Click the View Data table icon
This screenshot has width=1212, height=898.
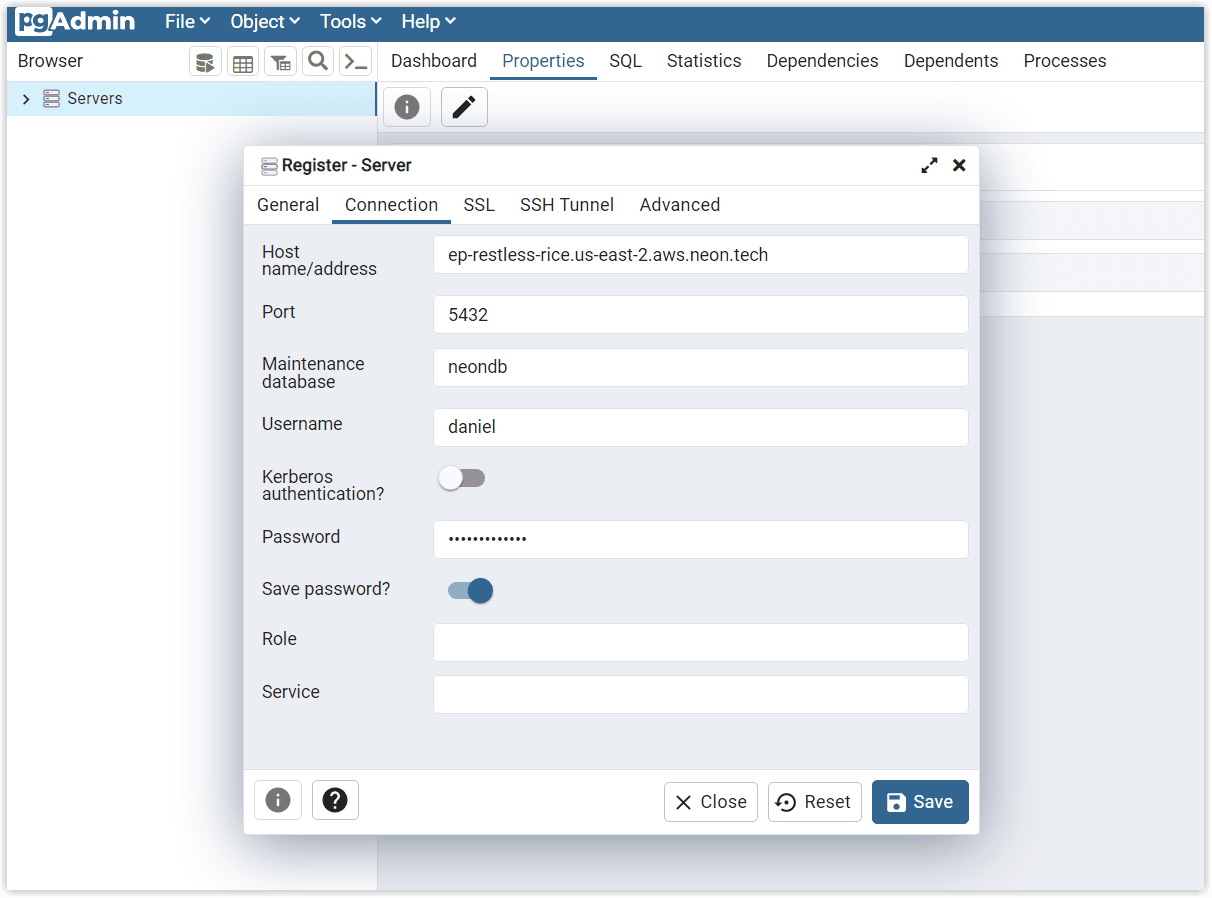coord(242,62)
